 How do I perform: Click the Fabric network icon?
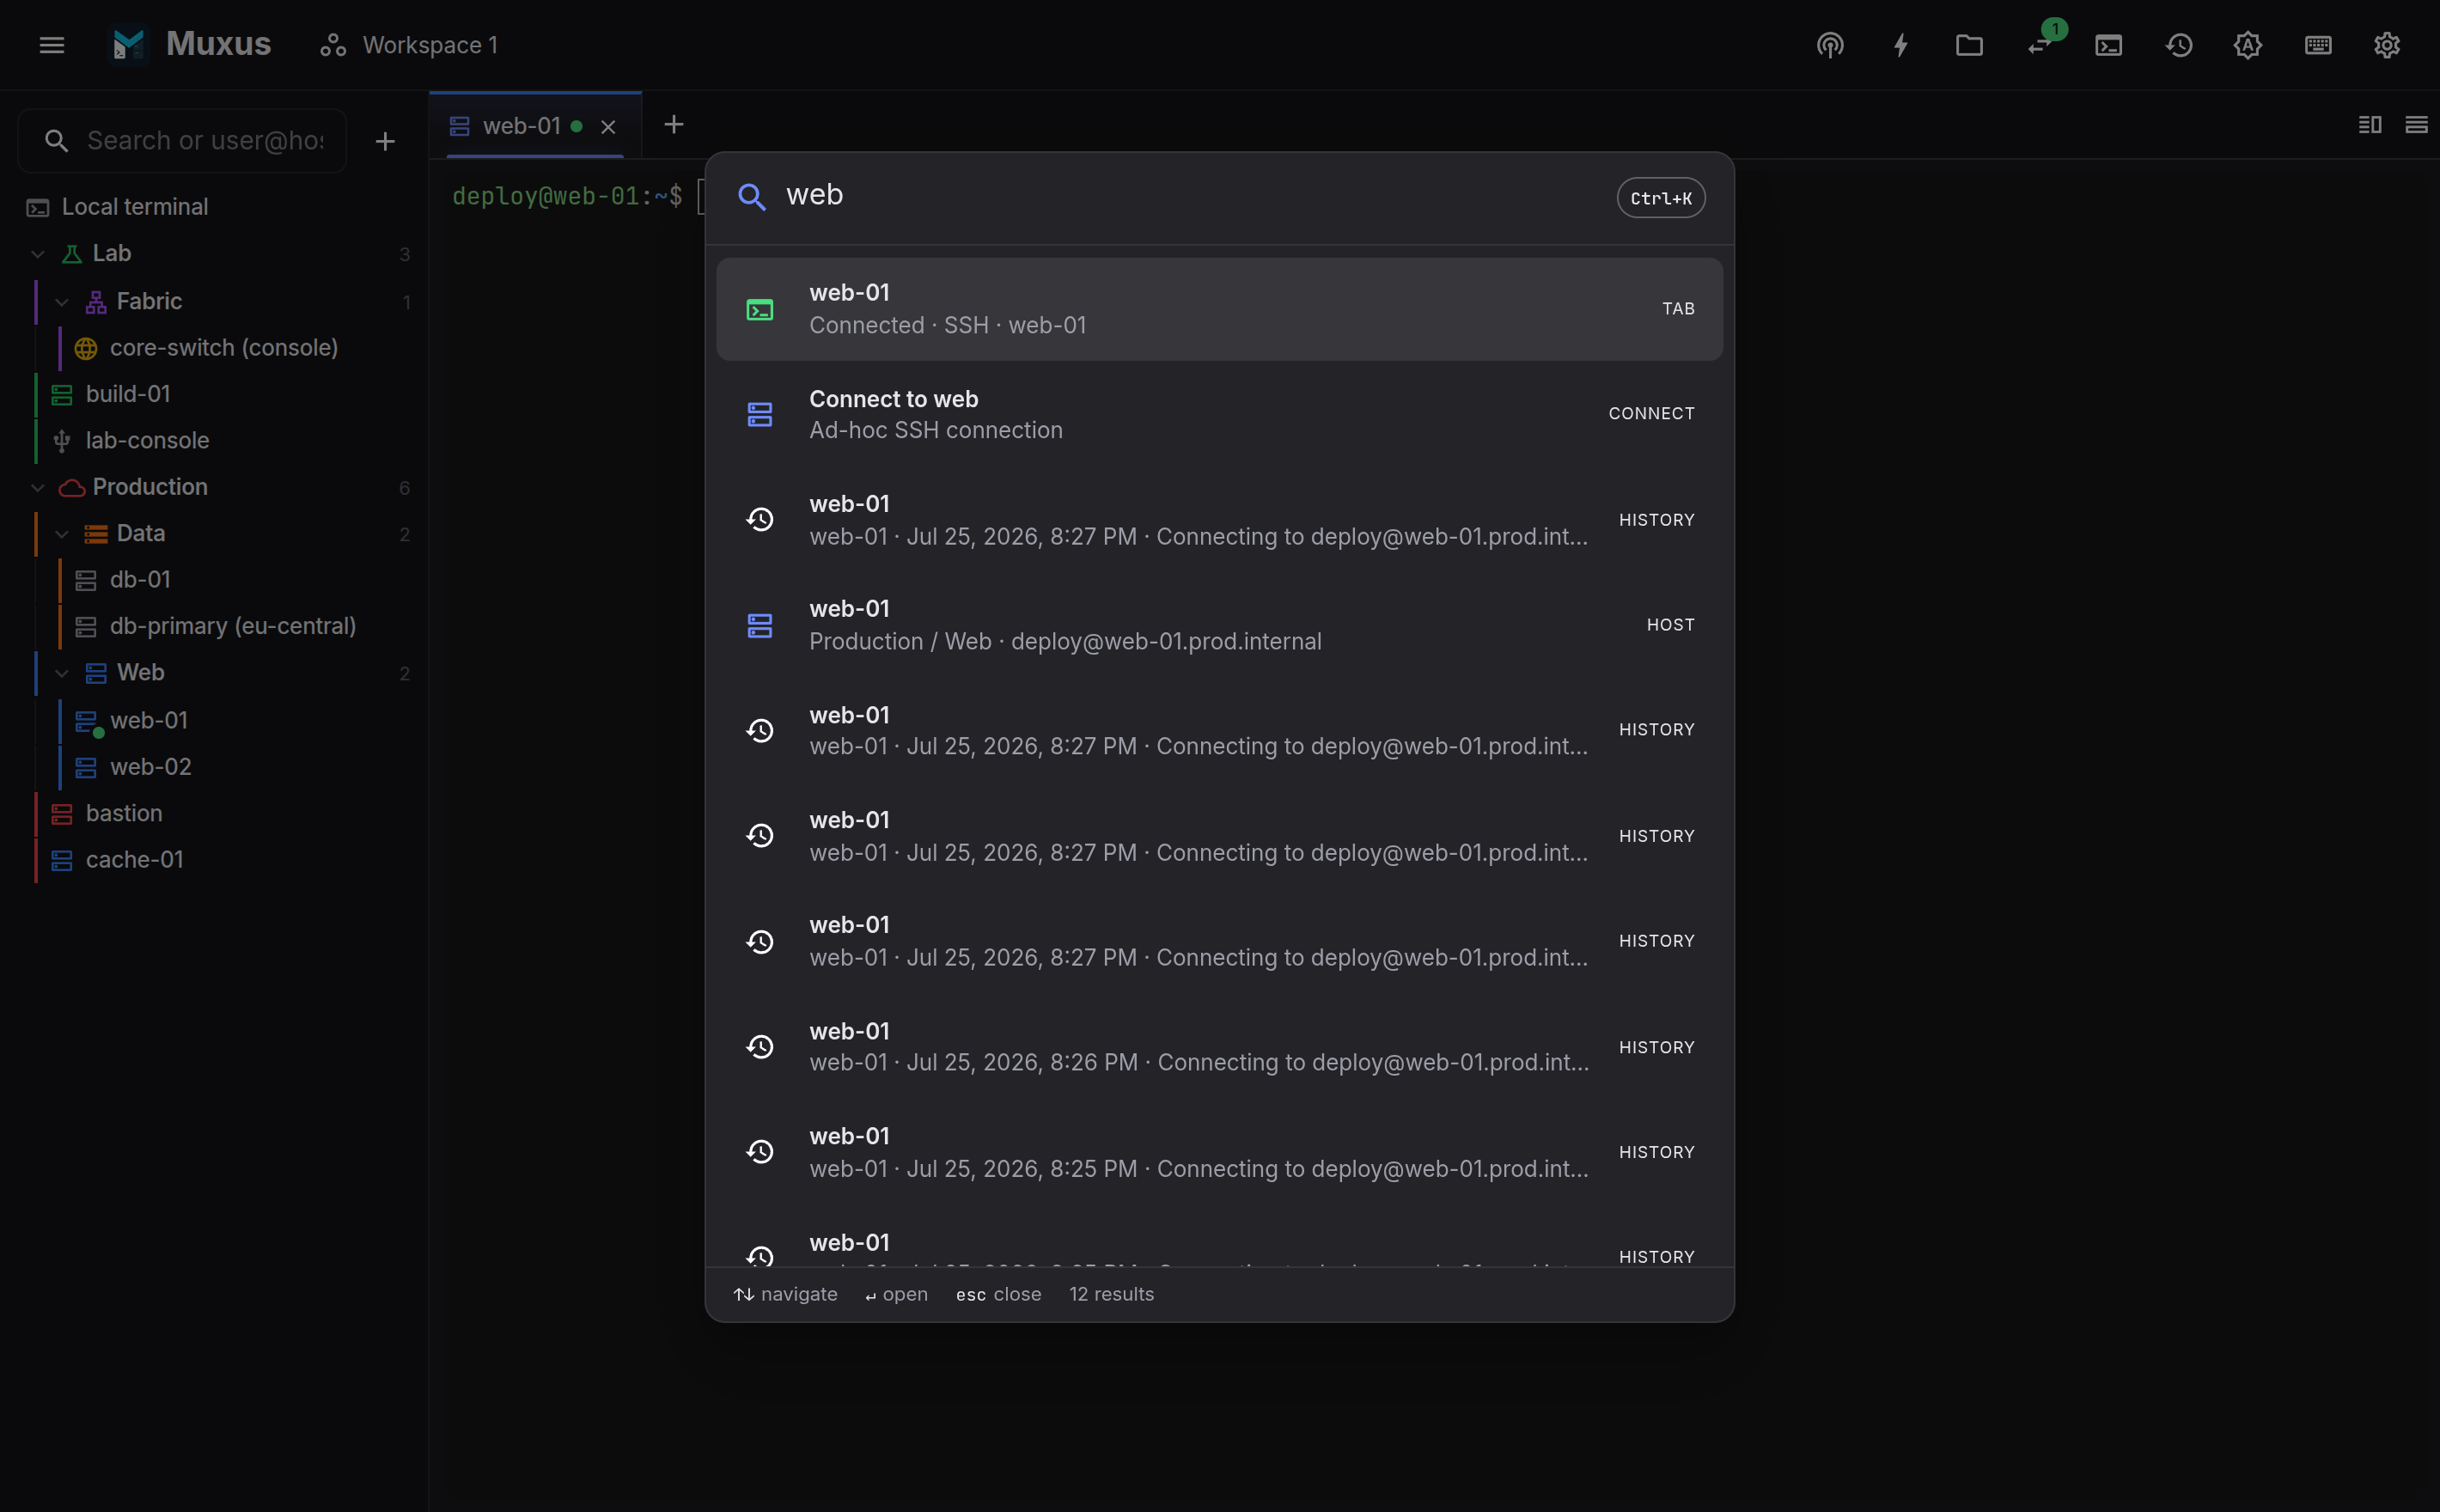coord(96,302)
